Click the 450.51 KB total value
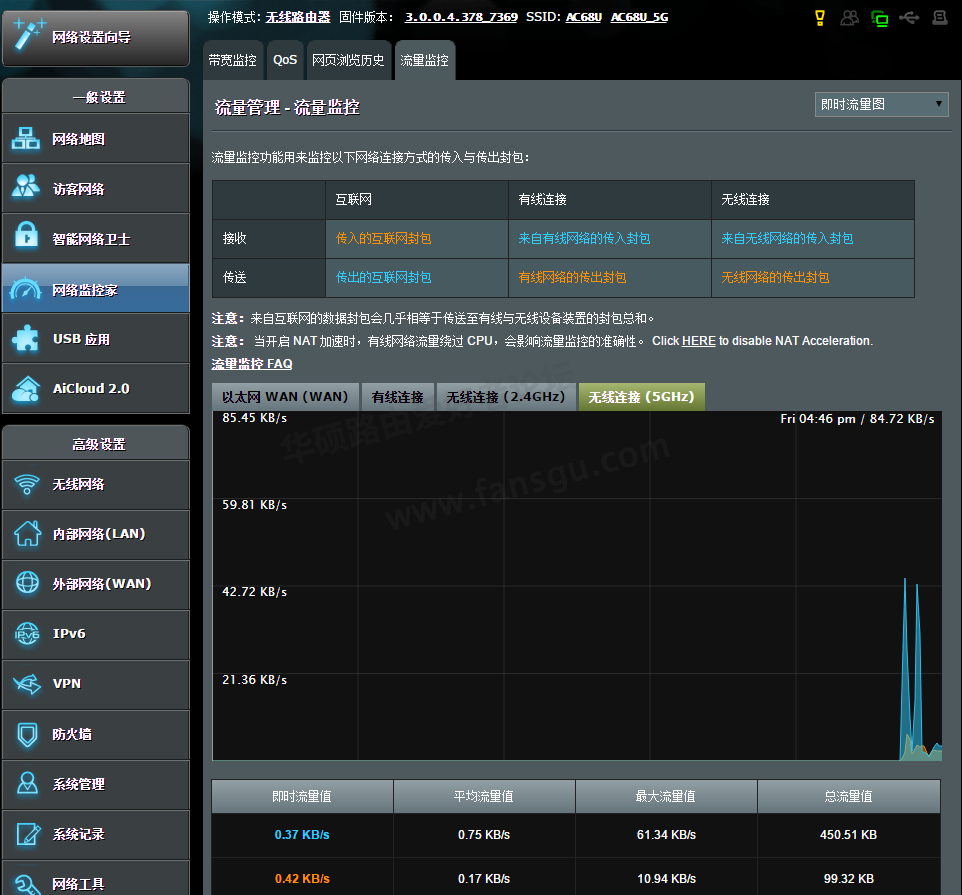 click(848, 835)
